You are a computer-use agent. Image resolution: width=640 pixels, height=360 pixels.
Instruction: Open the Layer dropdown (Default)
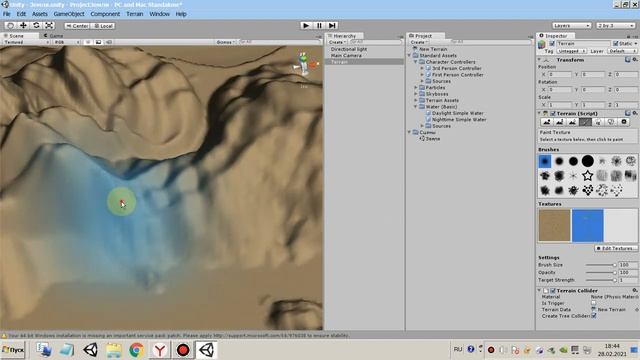[x=622, y=51]
